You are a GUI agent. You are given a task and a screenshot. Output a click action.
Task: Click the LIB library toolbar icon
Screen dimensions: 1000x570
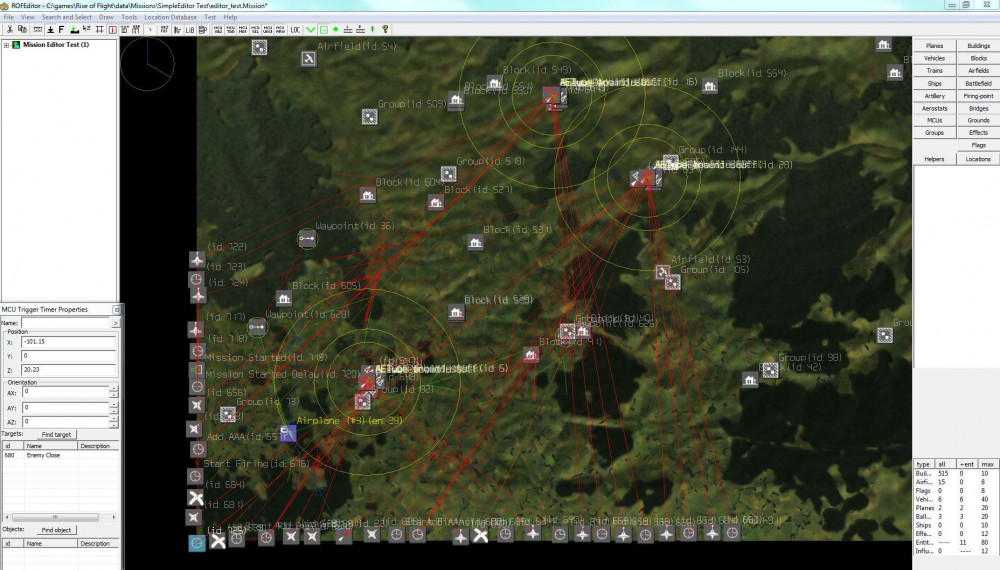click(190, 30)
